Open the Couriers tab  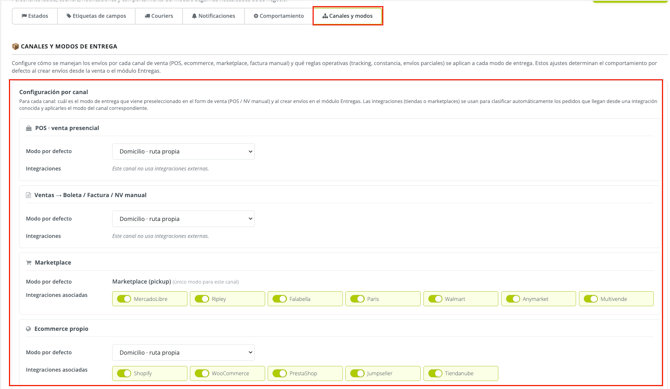tap(159, 16)
